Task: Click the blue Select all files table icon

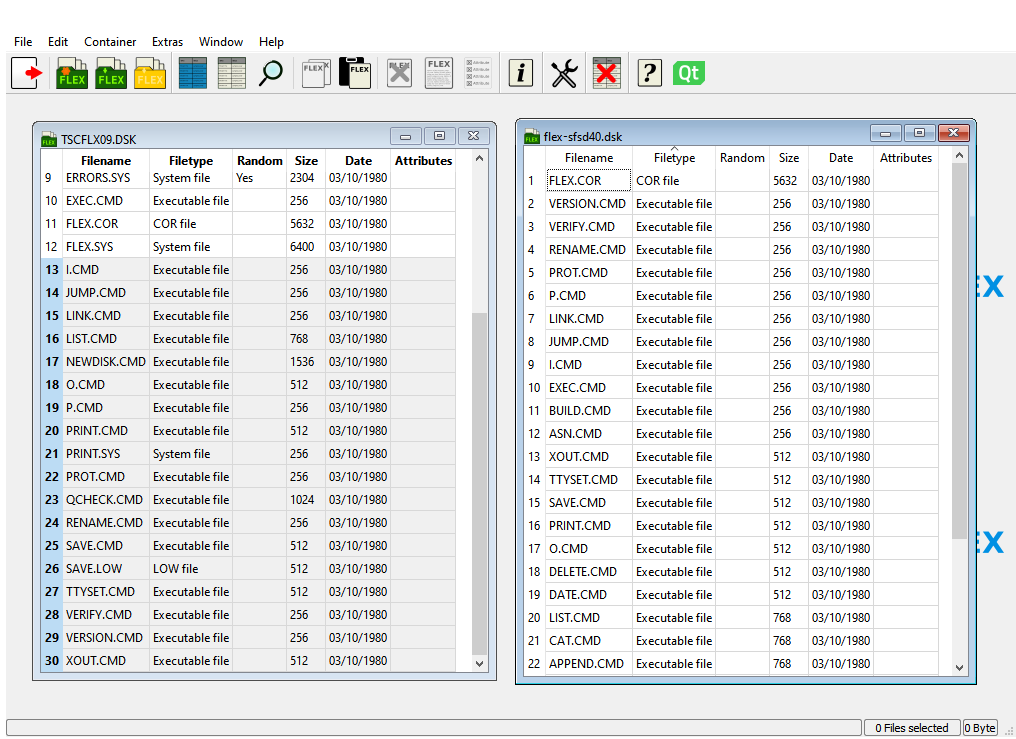Action: click(193, 73)
